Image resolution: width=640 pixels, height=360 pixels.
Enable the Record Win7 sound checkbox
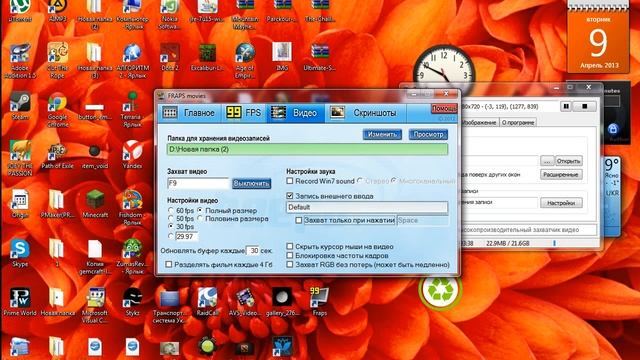click(290, 181)
